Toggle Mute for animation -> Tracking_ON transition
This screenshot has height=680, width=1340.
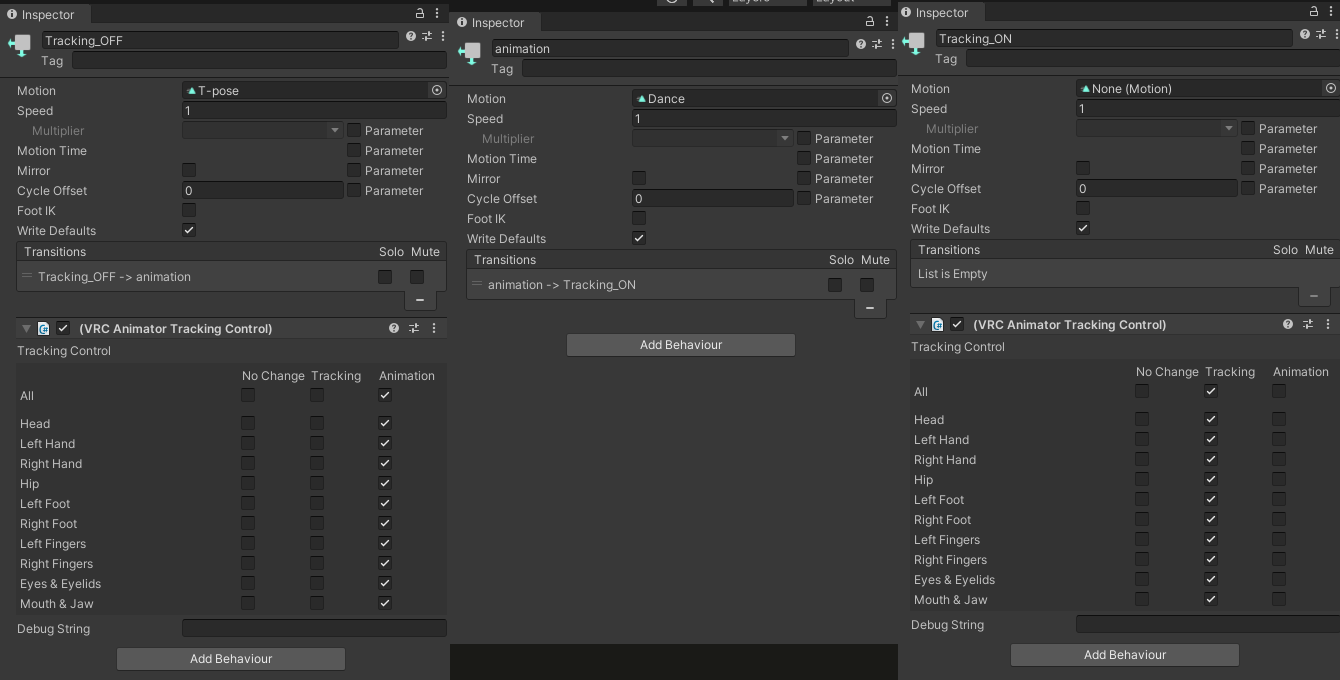coord(867,285)
